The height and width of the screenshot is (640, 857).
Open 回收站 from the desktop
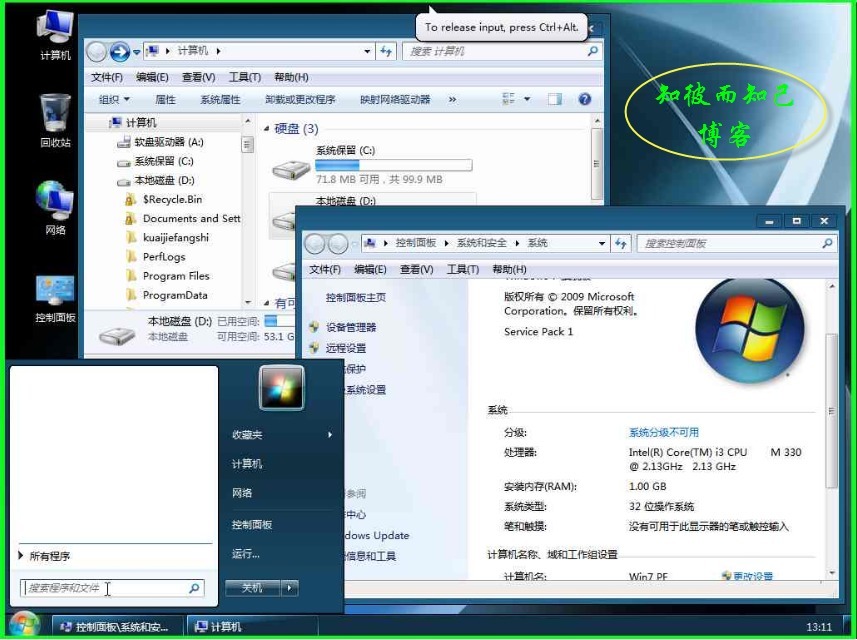pos(52,110)
